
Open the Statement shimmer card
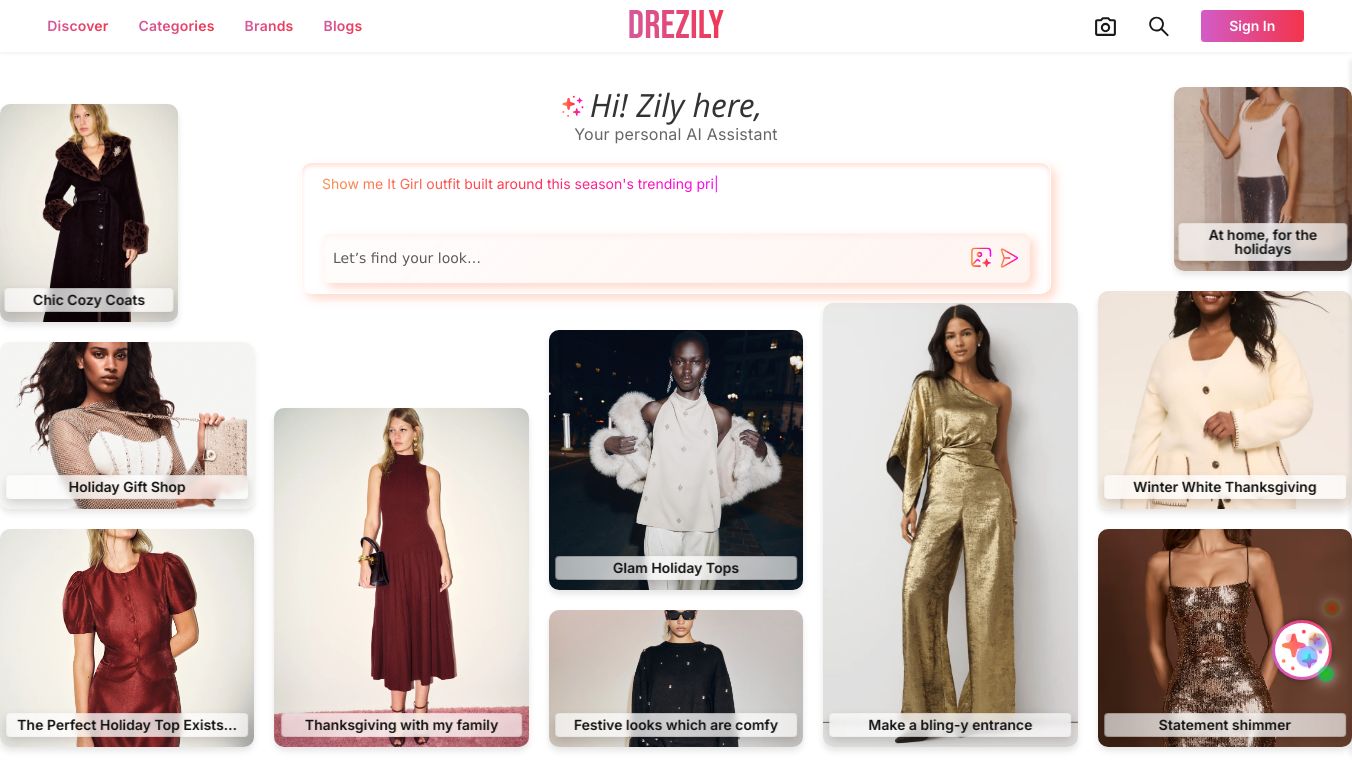click(x=1225, y=638)
